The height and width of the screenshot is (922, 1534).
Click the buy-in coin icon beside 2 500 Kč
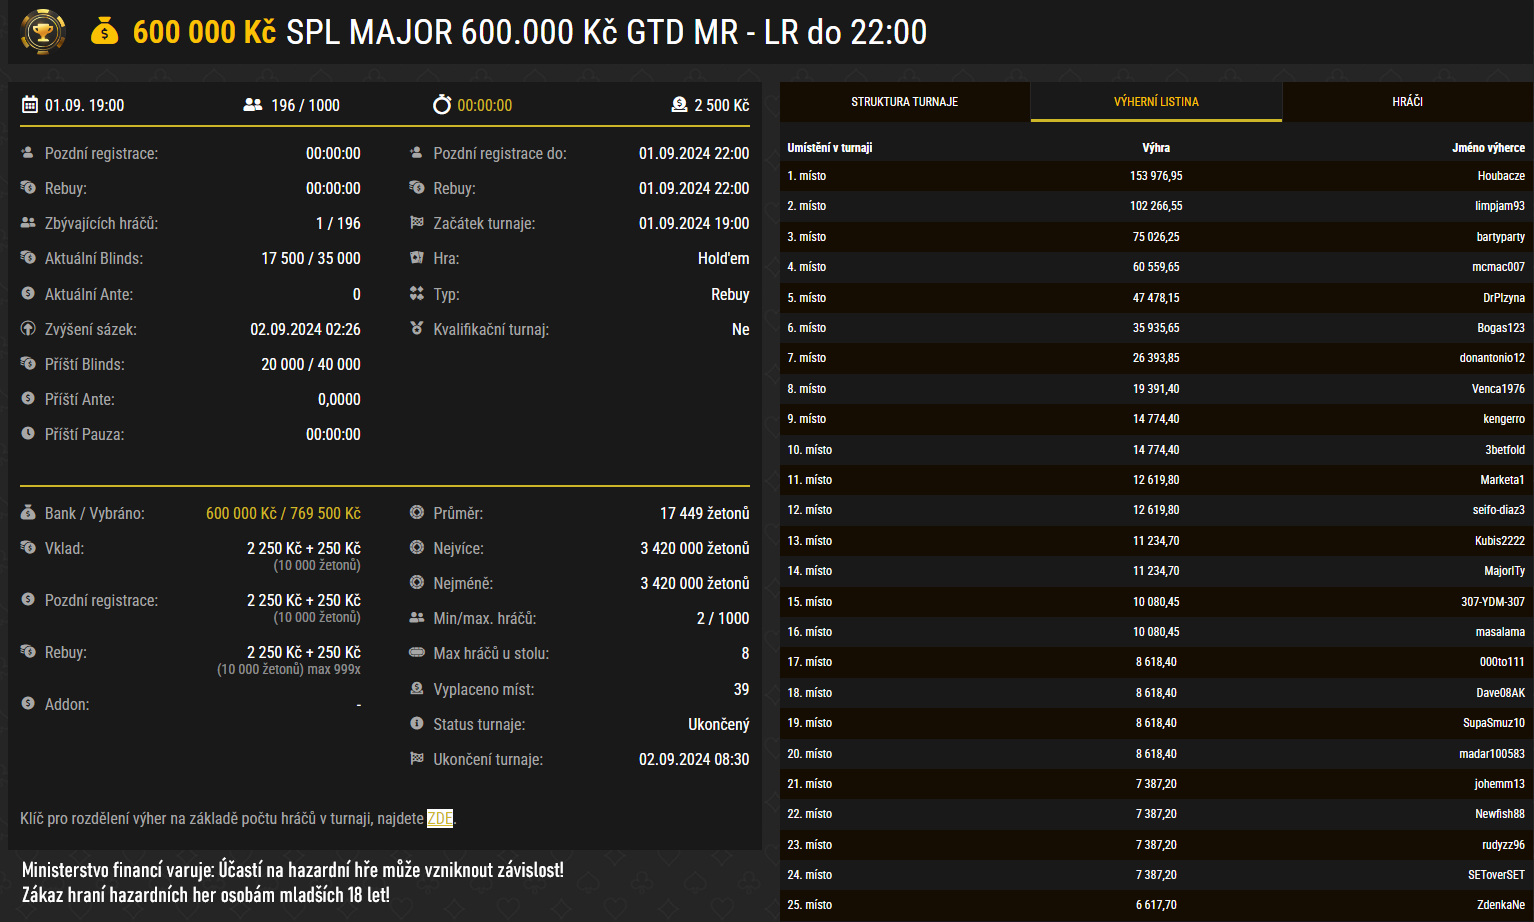[x=679, y=104]
